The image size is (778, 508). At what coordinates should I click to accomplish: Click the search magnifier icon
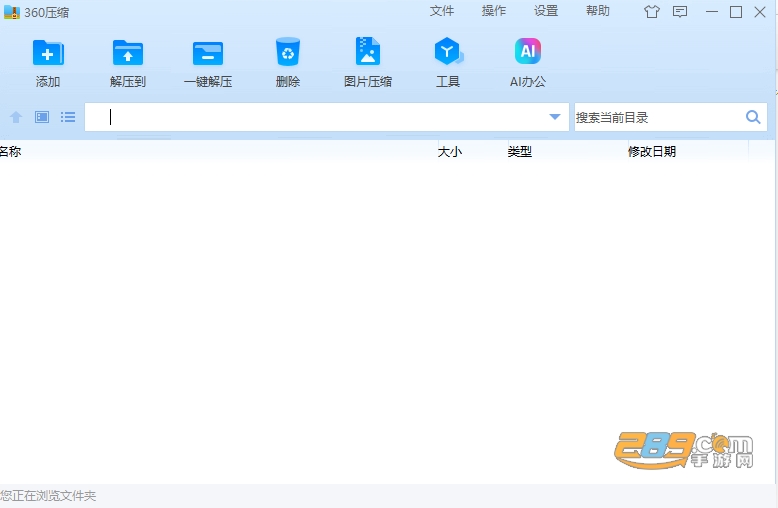pyautogui.click(x=753, y=117)
